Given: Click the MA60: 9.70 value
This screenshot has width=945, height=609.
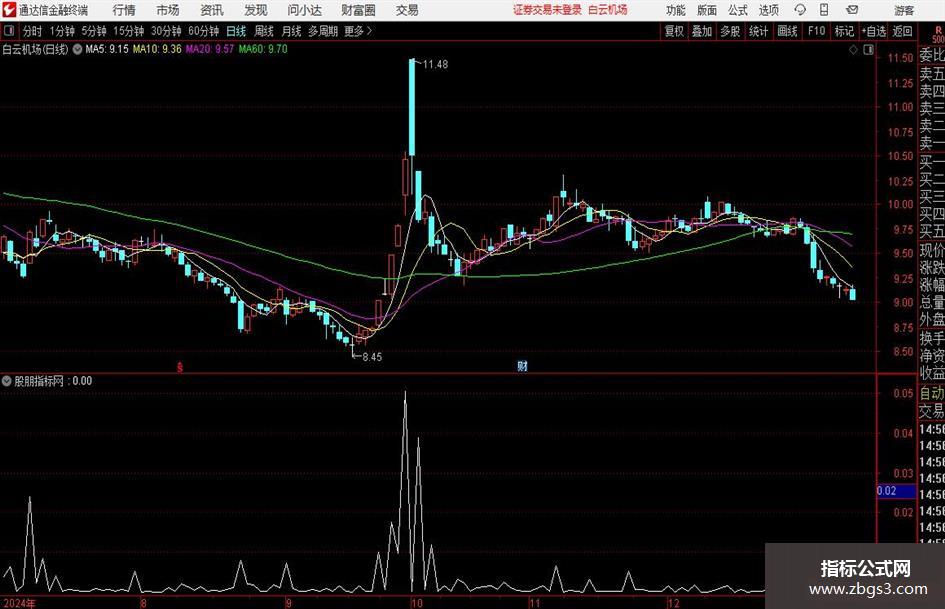Looking at the screenshot, I should (x=263, y=49).
